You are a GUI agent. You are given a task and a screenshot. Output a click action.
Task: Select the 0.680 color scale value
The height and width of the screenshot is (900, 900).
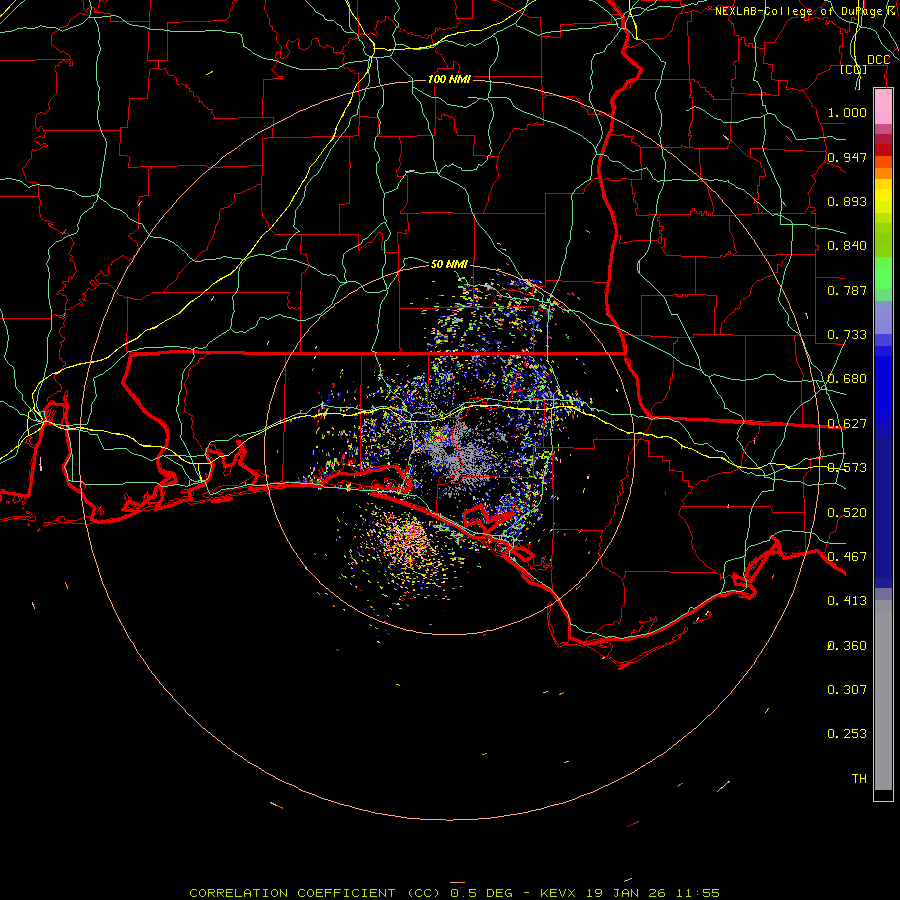pos(847,379)
